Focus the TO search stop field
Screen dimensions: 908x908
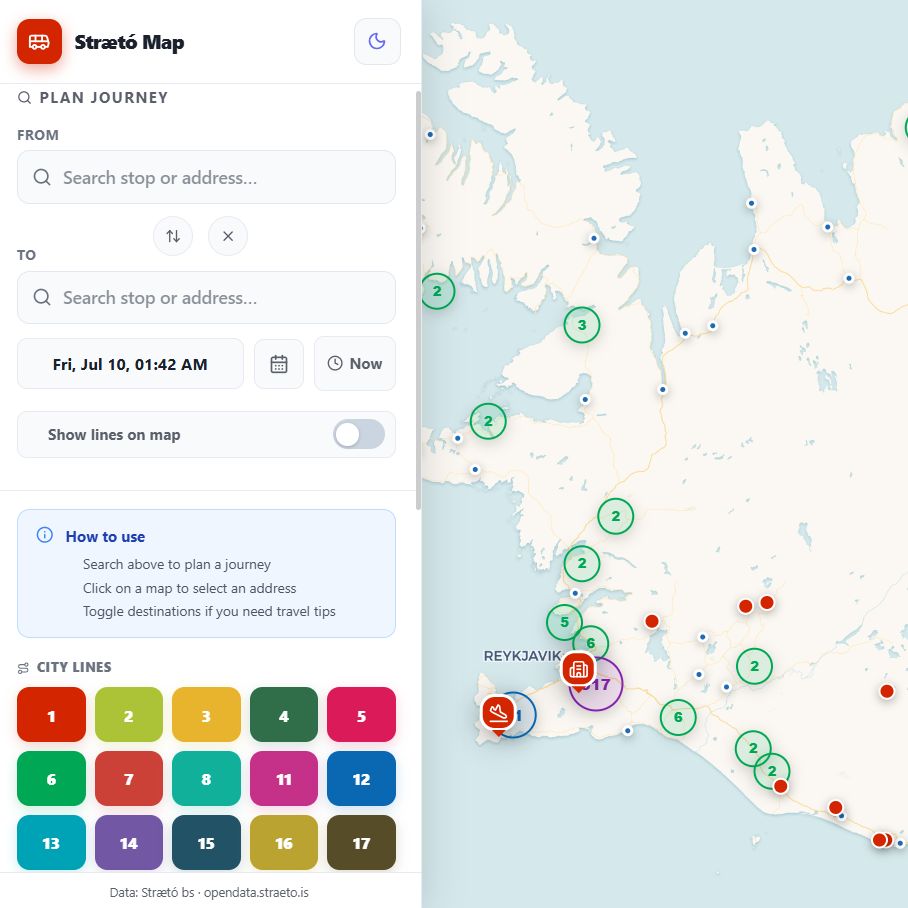point(206,298)
